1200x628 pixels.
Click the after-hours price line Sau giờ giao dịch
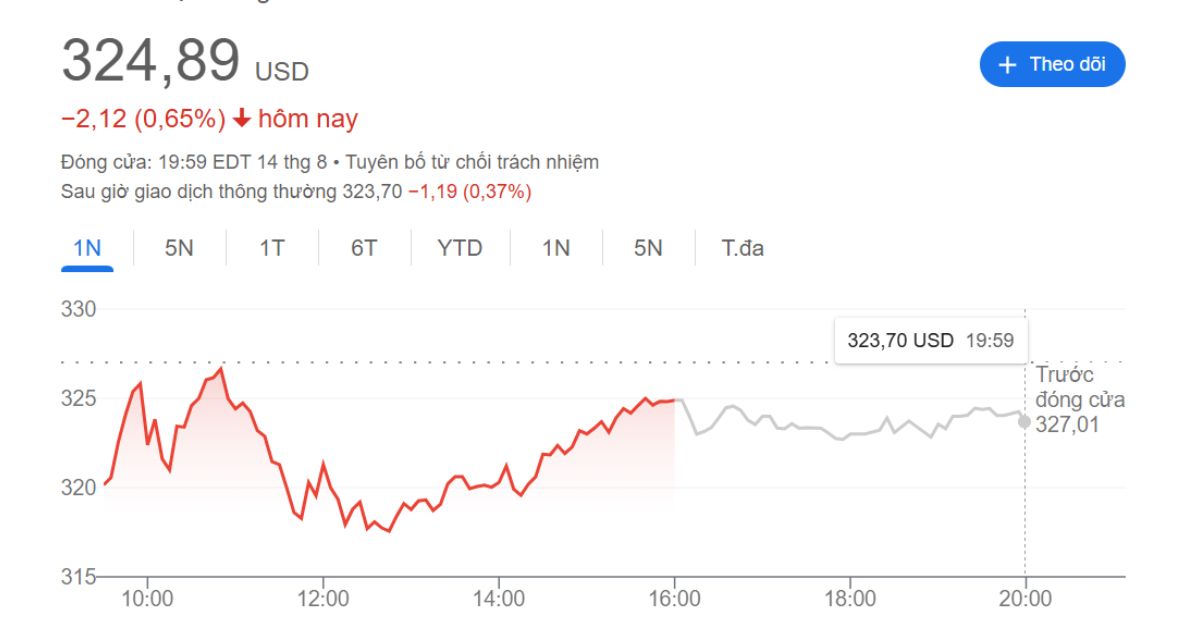point(296,191)
